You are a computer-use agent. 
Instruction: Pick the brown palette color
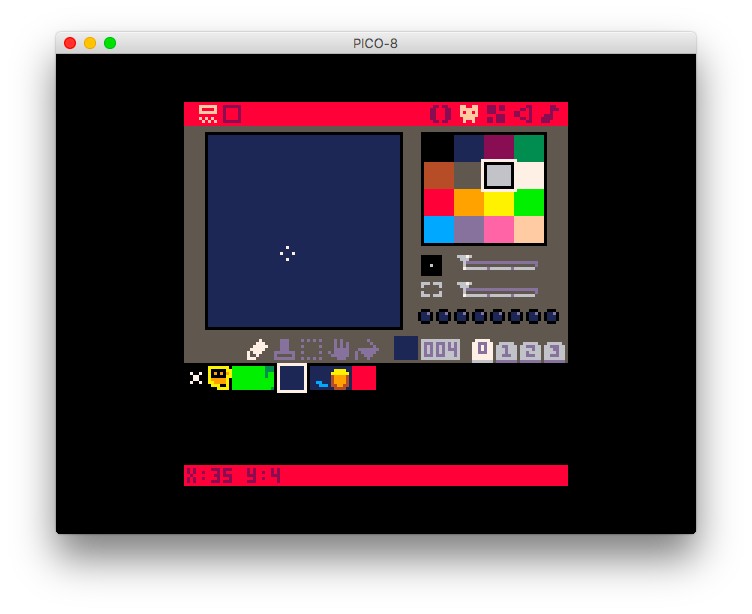click(439, 176)
